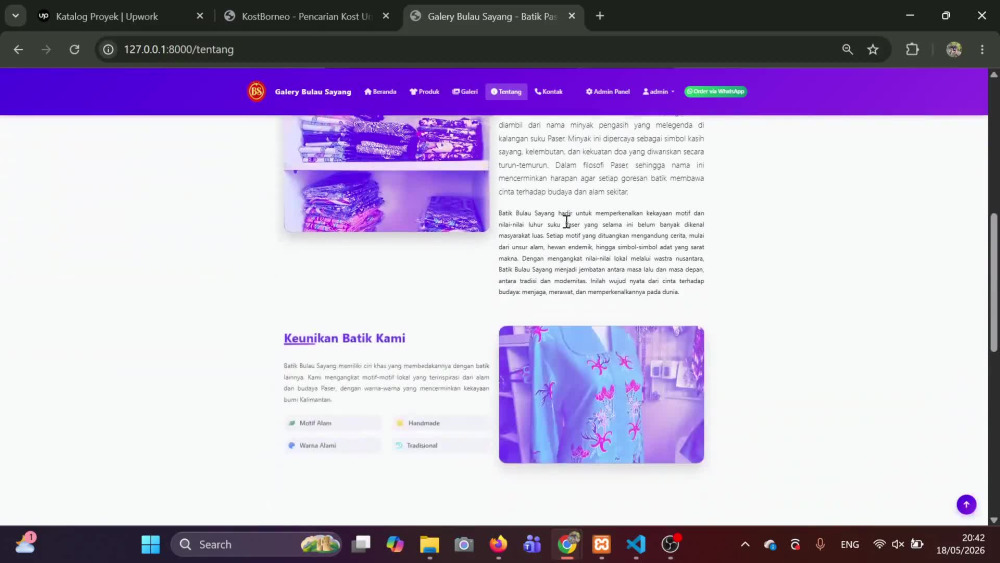
Task: Select the active Tentang nav item
Action: tap(506, 92)
